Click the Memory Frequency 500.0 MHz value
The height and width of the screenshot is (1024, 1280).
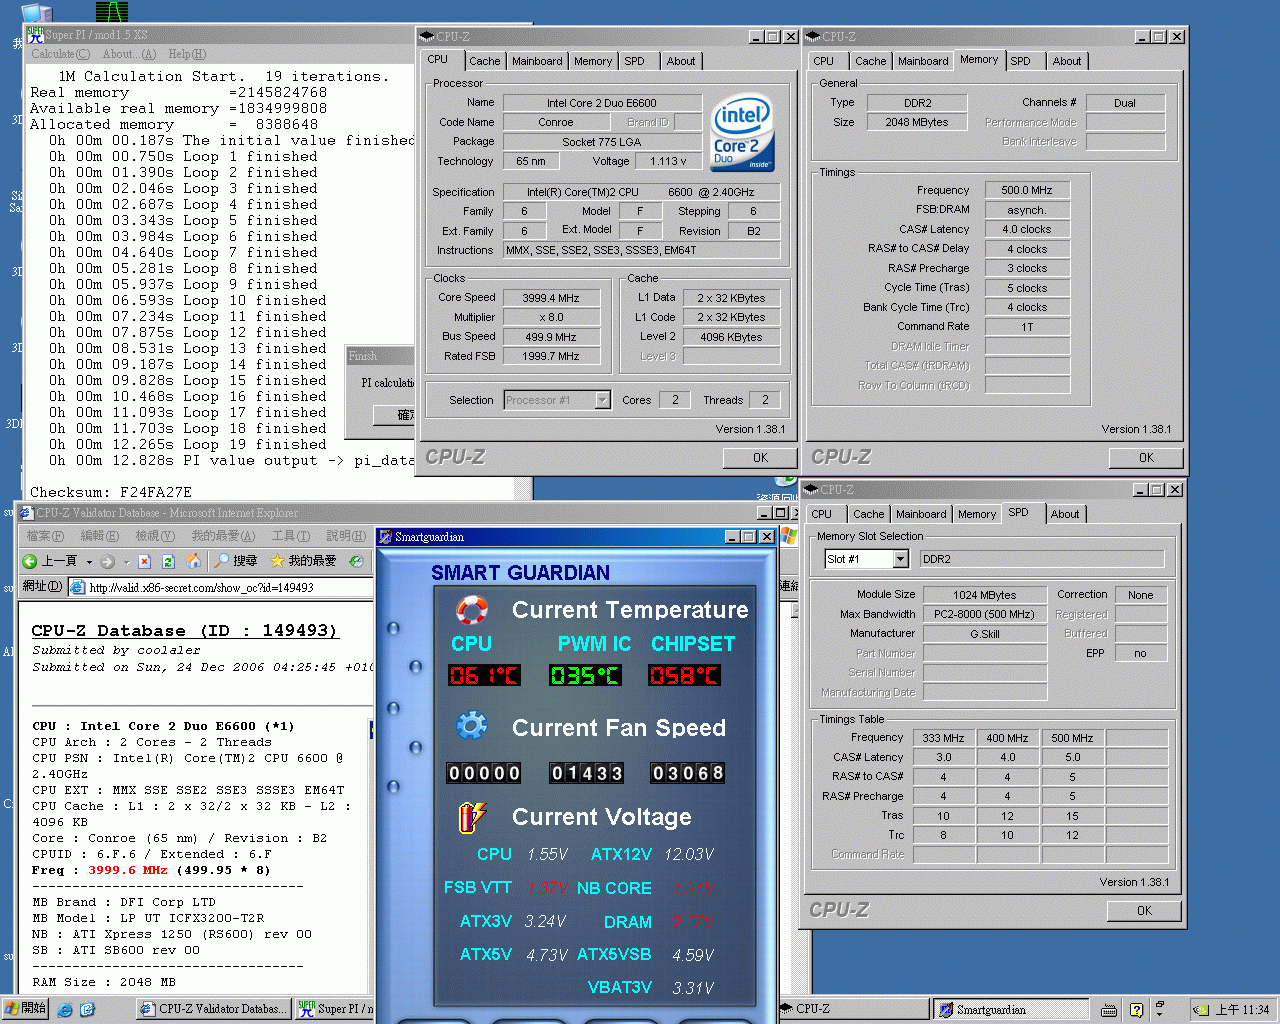tap(1027, 190)
